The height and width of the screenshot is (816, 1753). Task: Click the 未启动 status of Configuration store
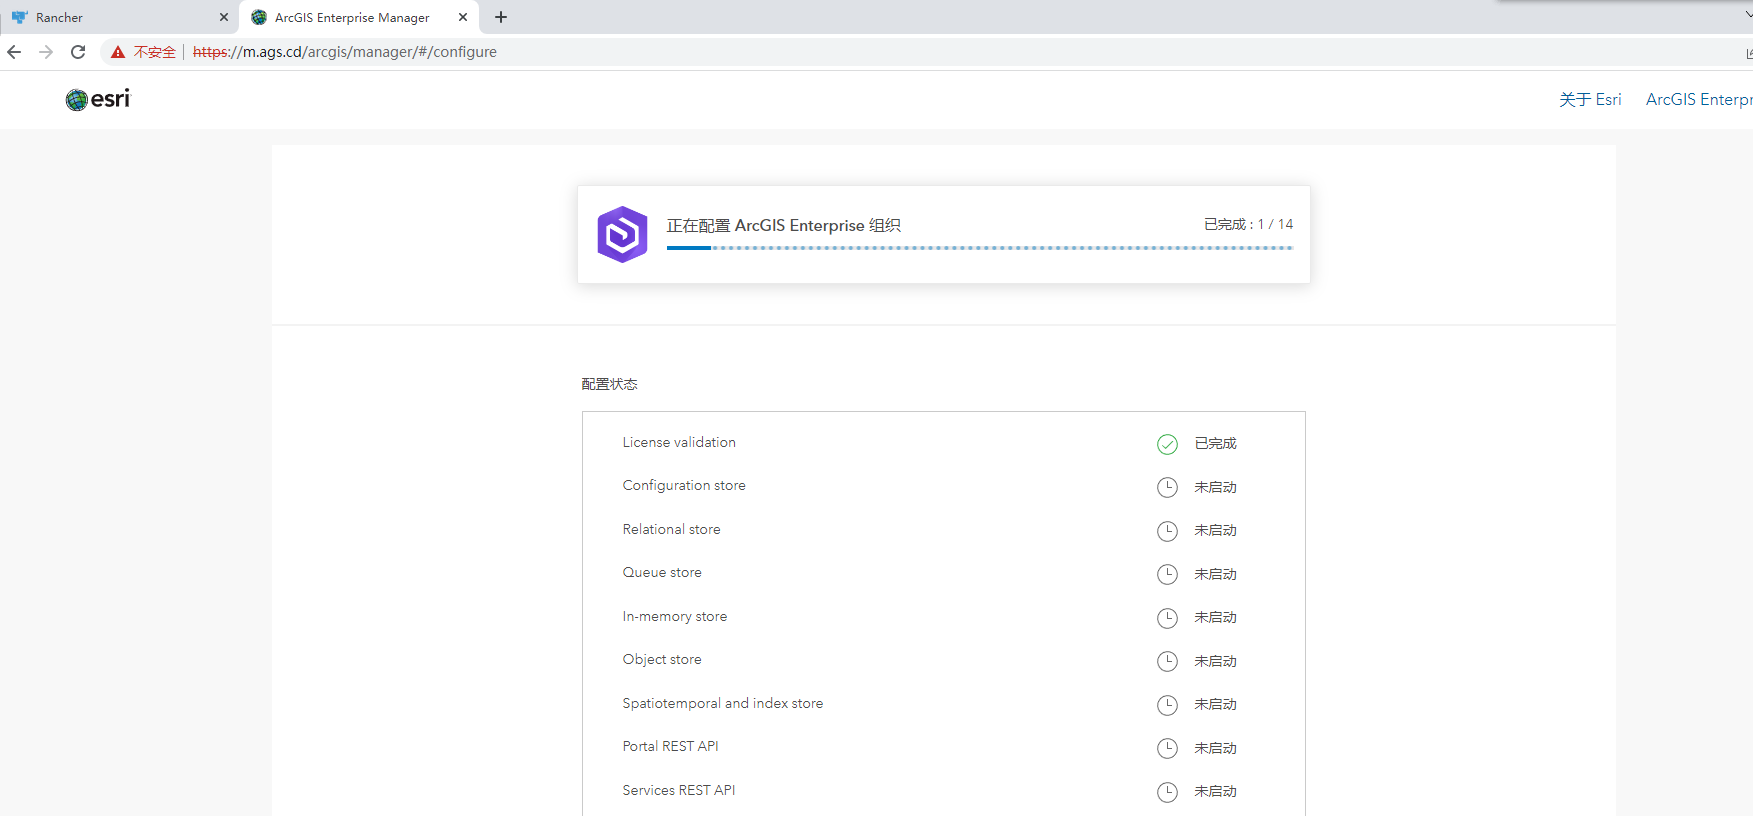(x=1216, y=487)
